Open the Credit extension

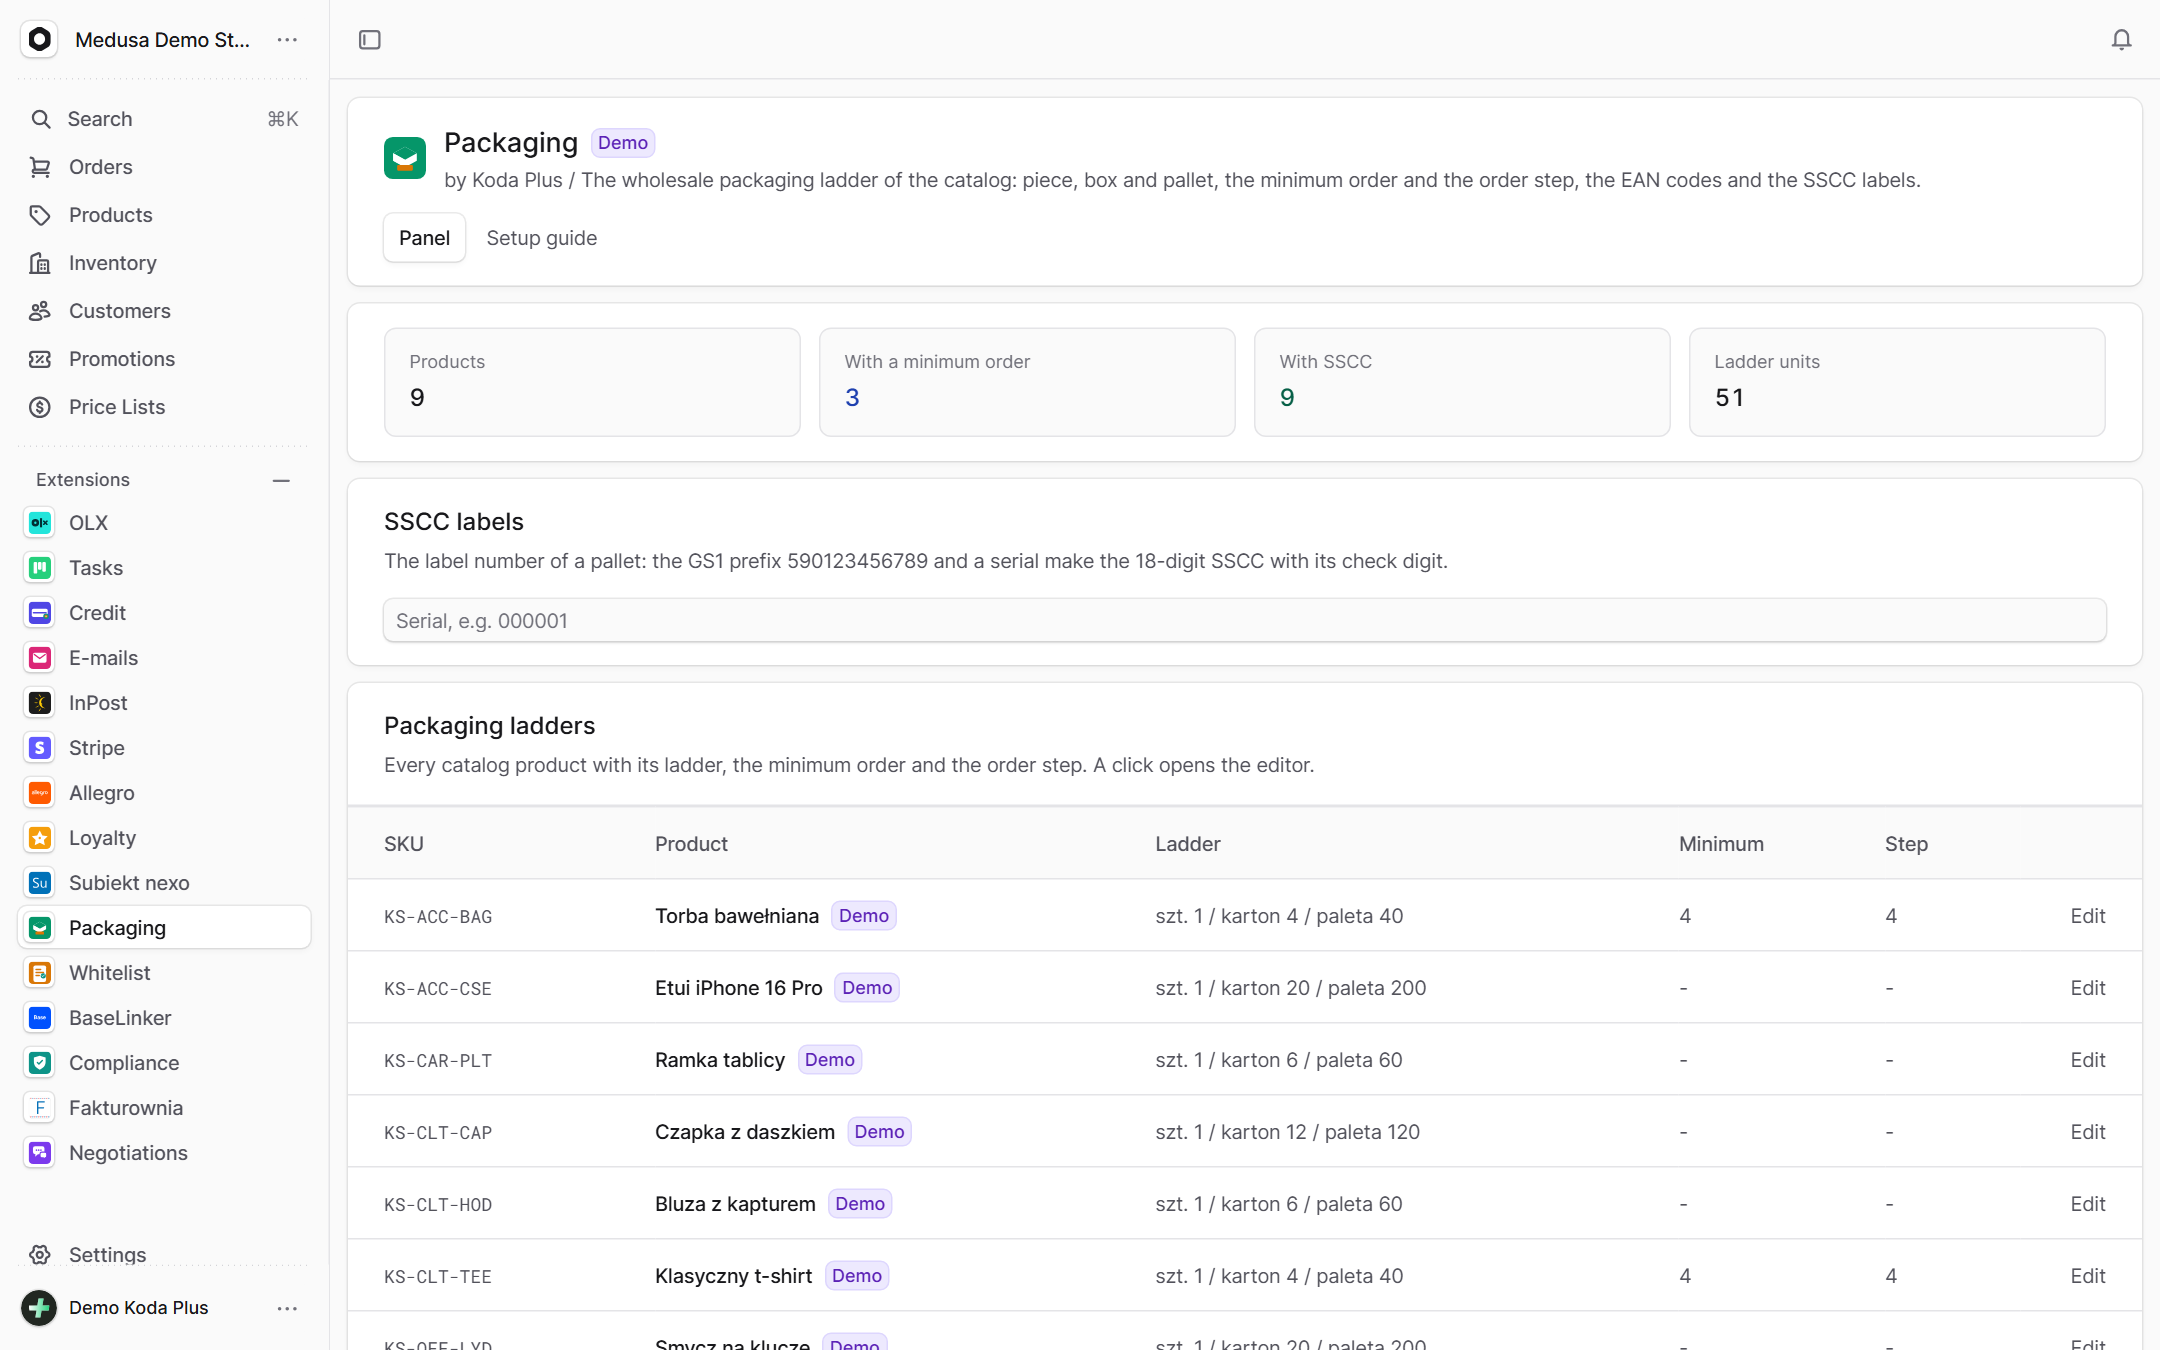[164, 613]
